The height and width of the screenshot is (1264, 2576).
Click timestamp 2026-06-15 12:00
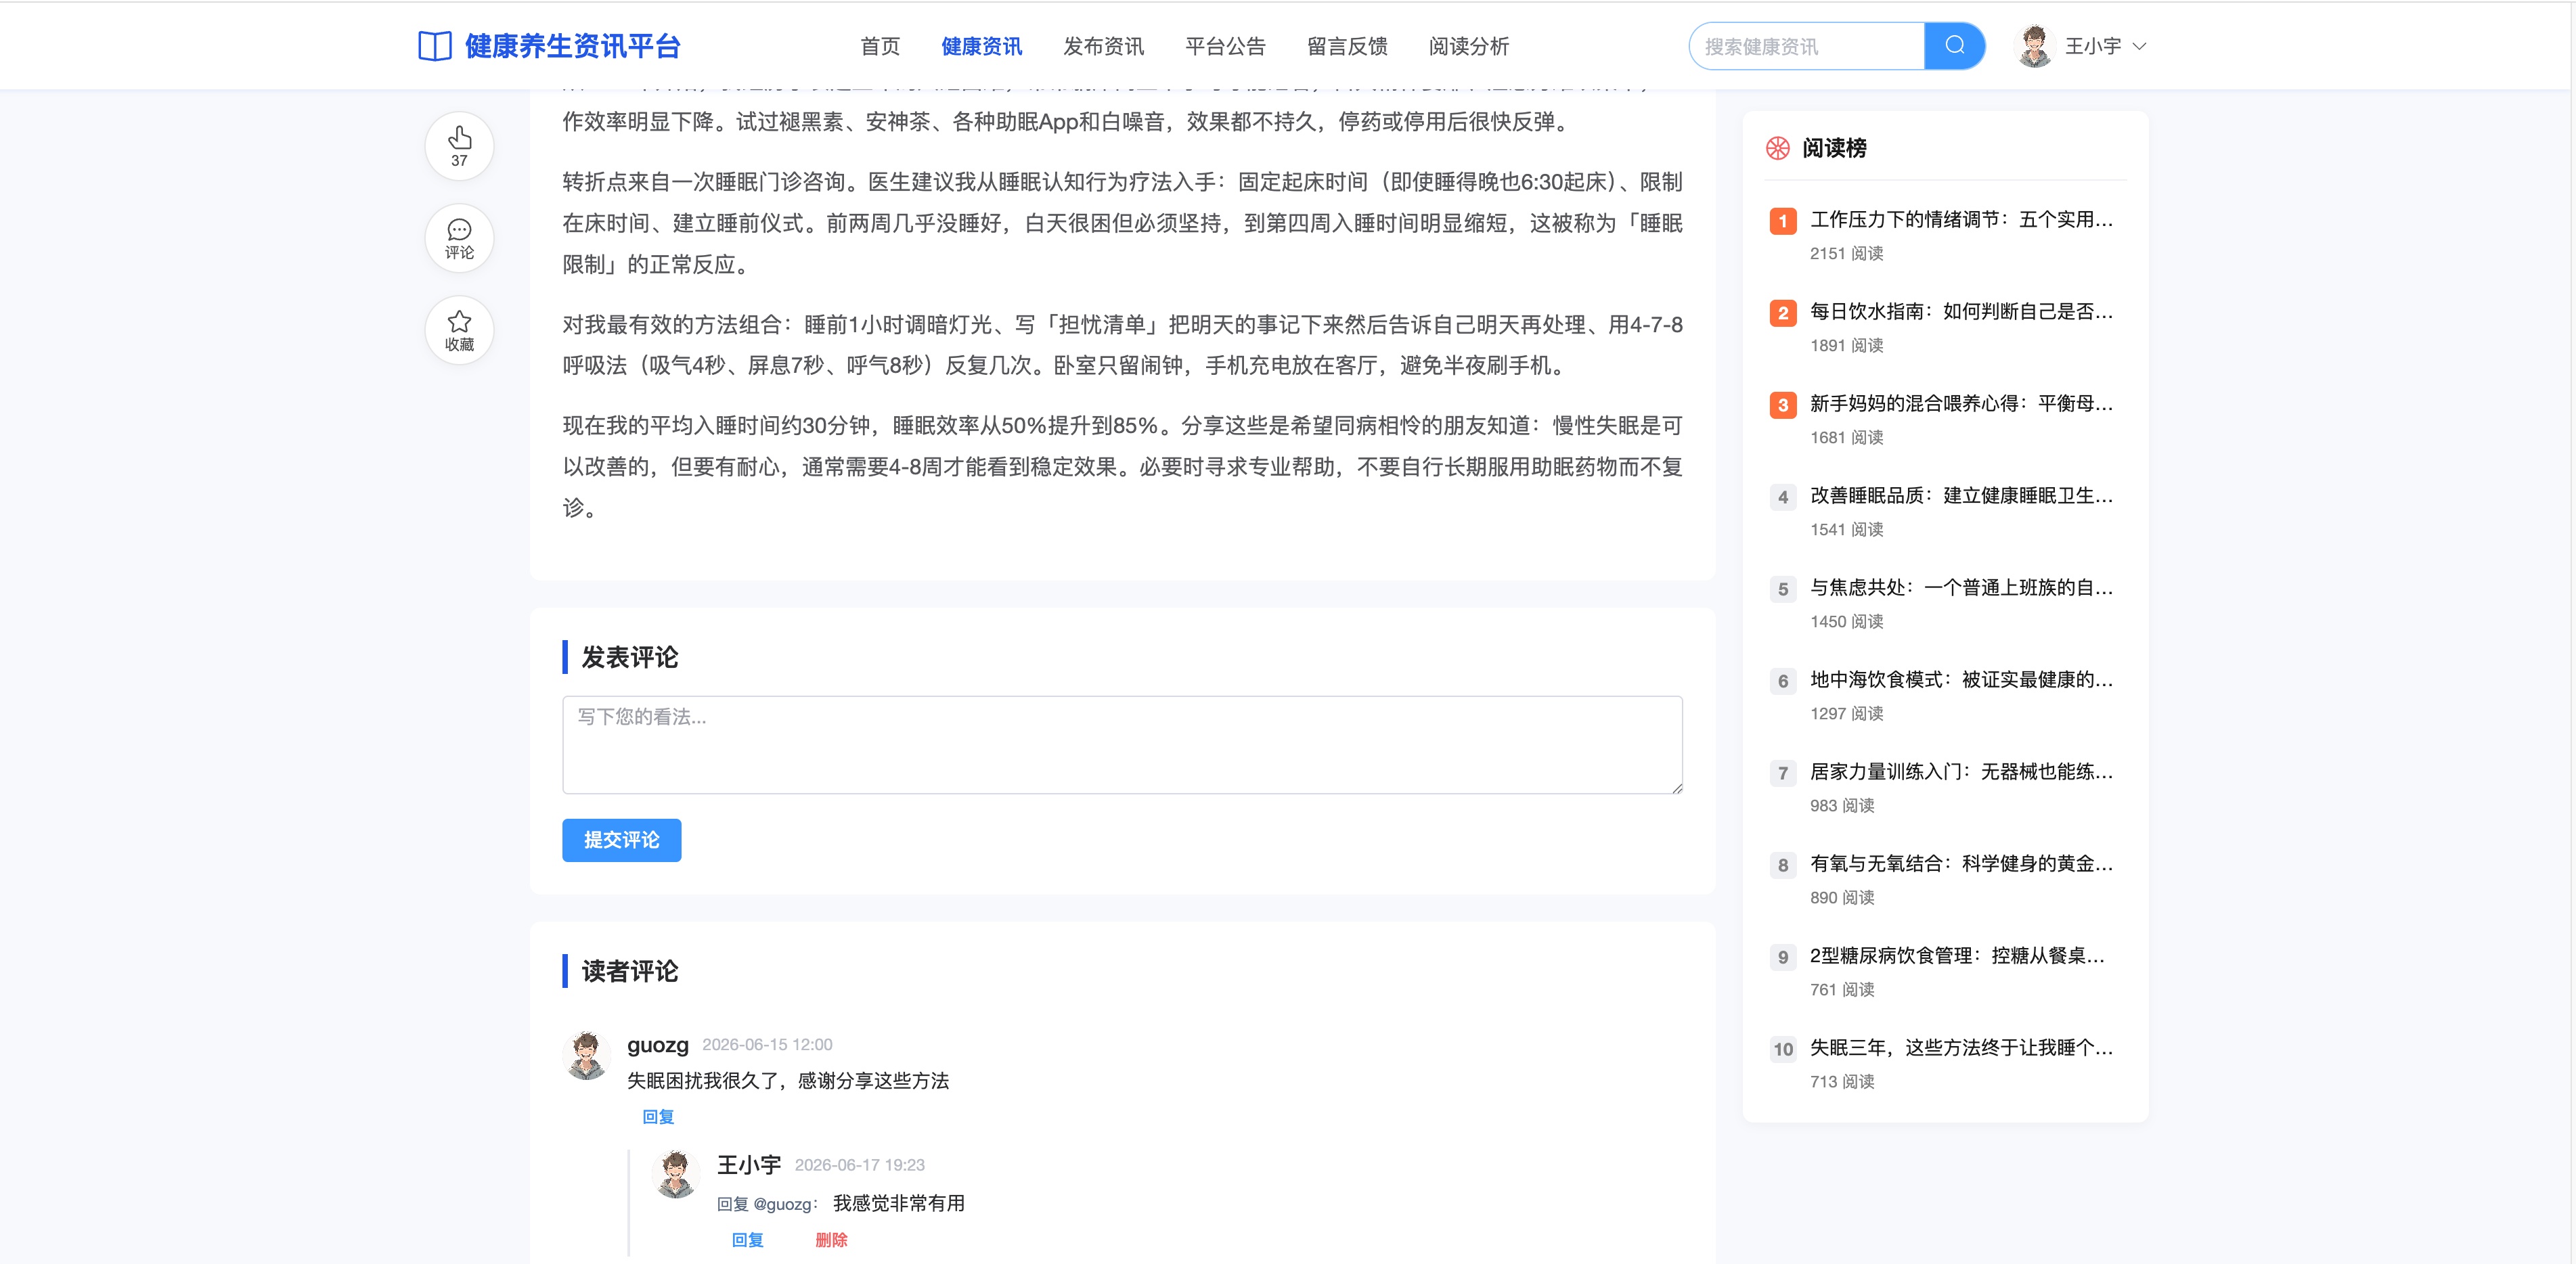(767, 1045)
